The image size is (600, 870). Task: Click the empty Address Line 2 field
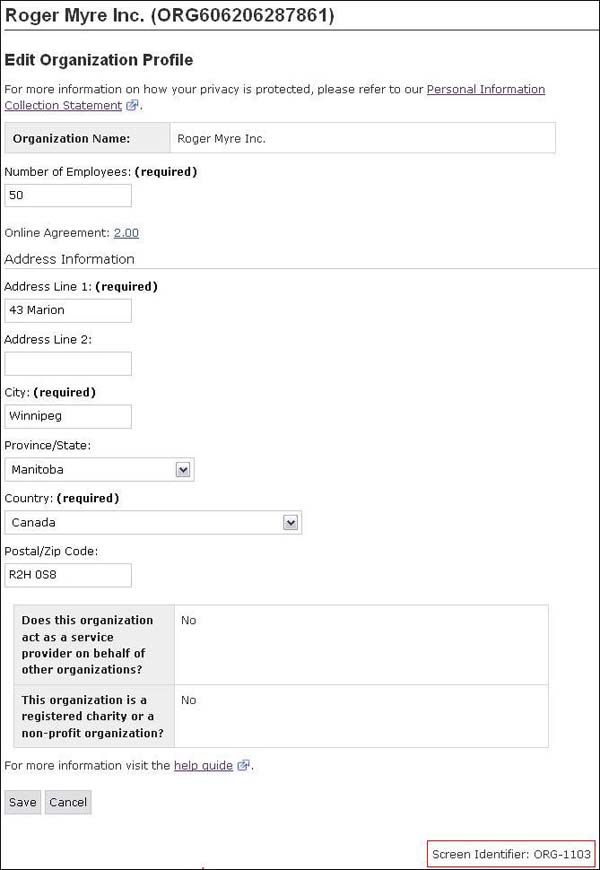pyautogui.click(x=68, y=363)
